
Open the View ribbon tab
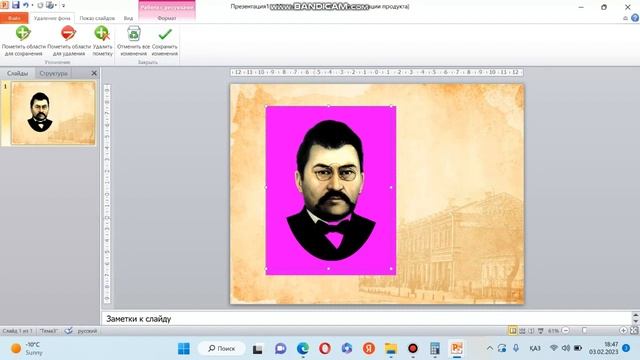click(x=128, y=18)
